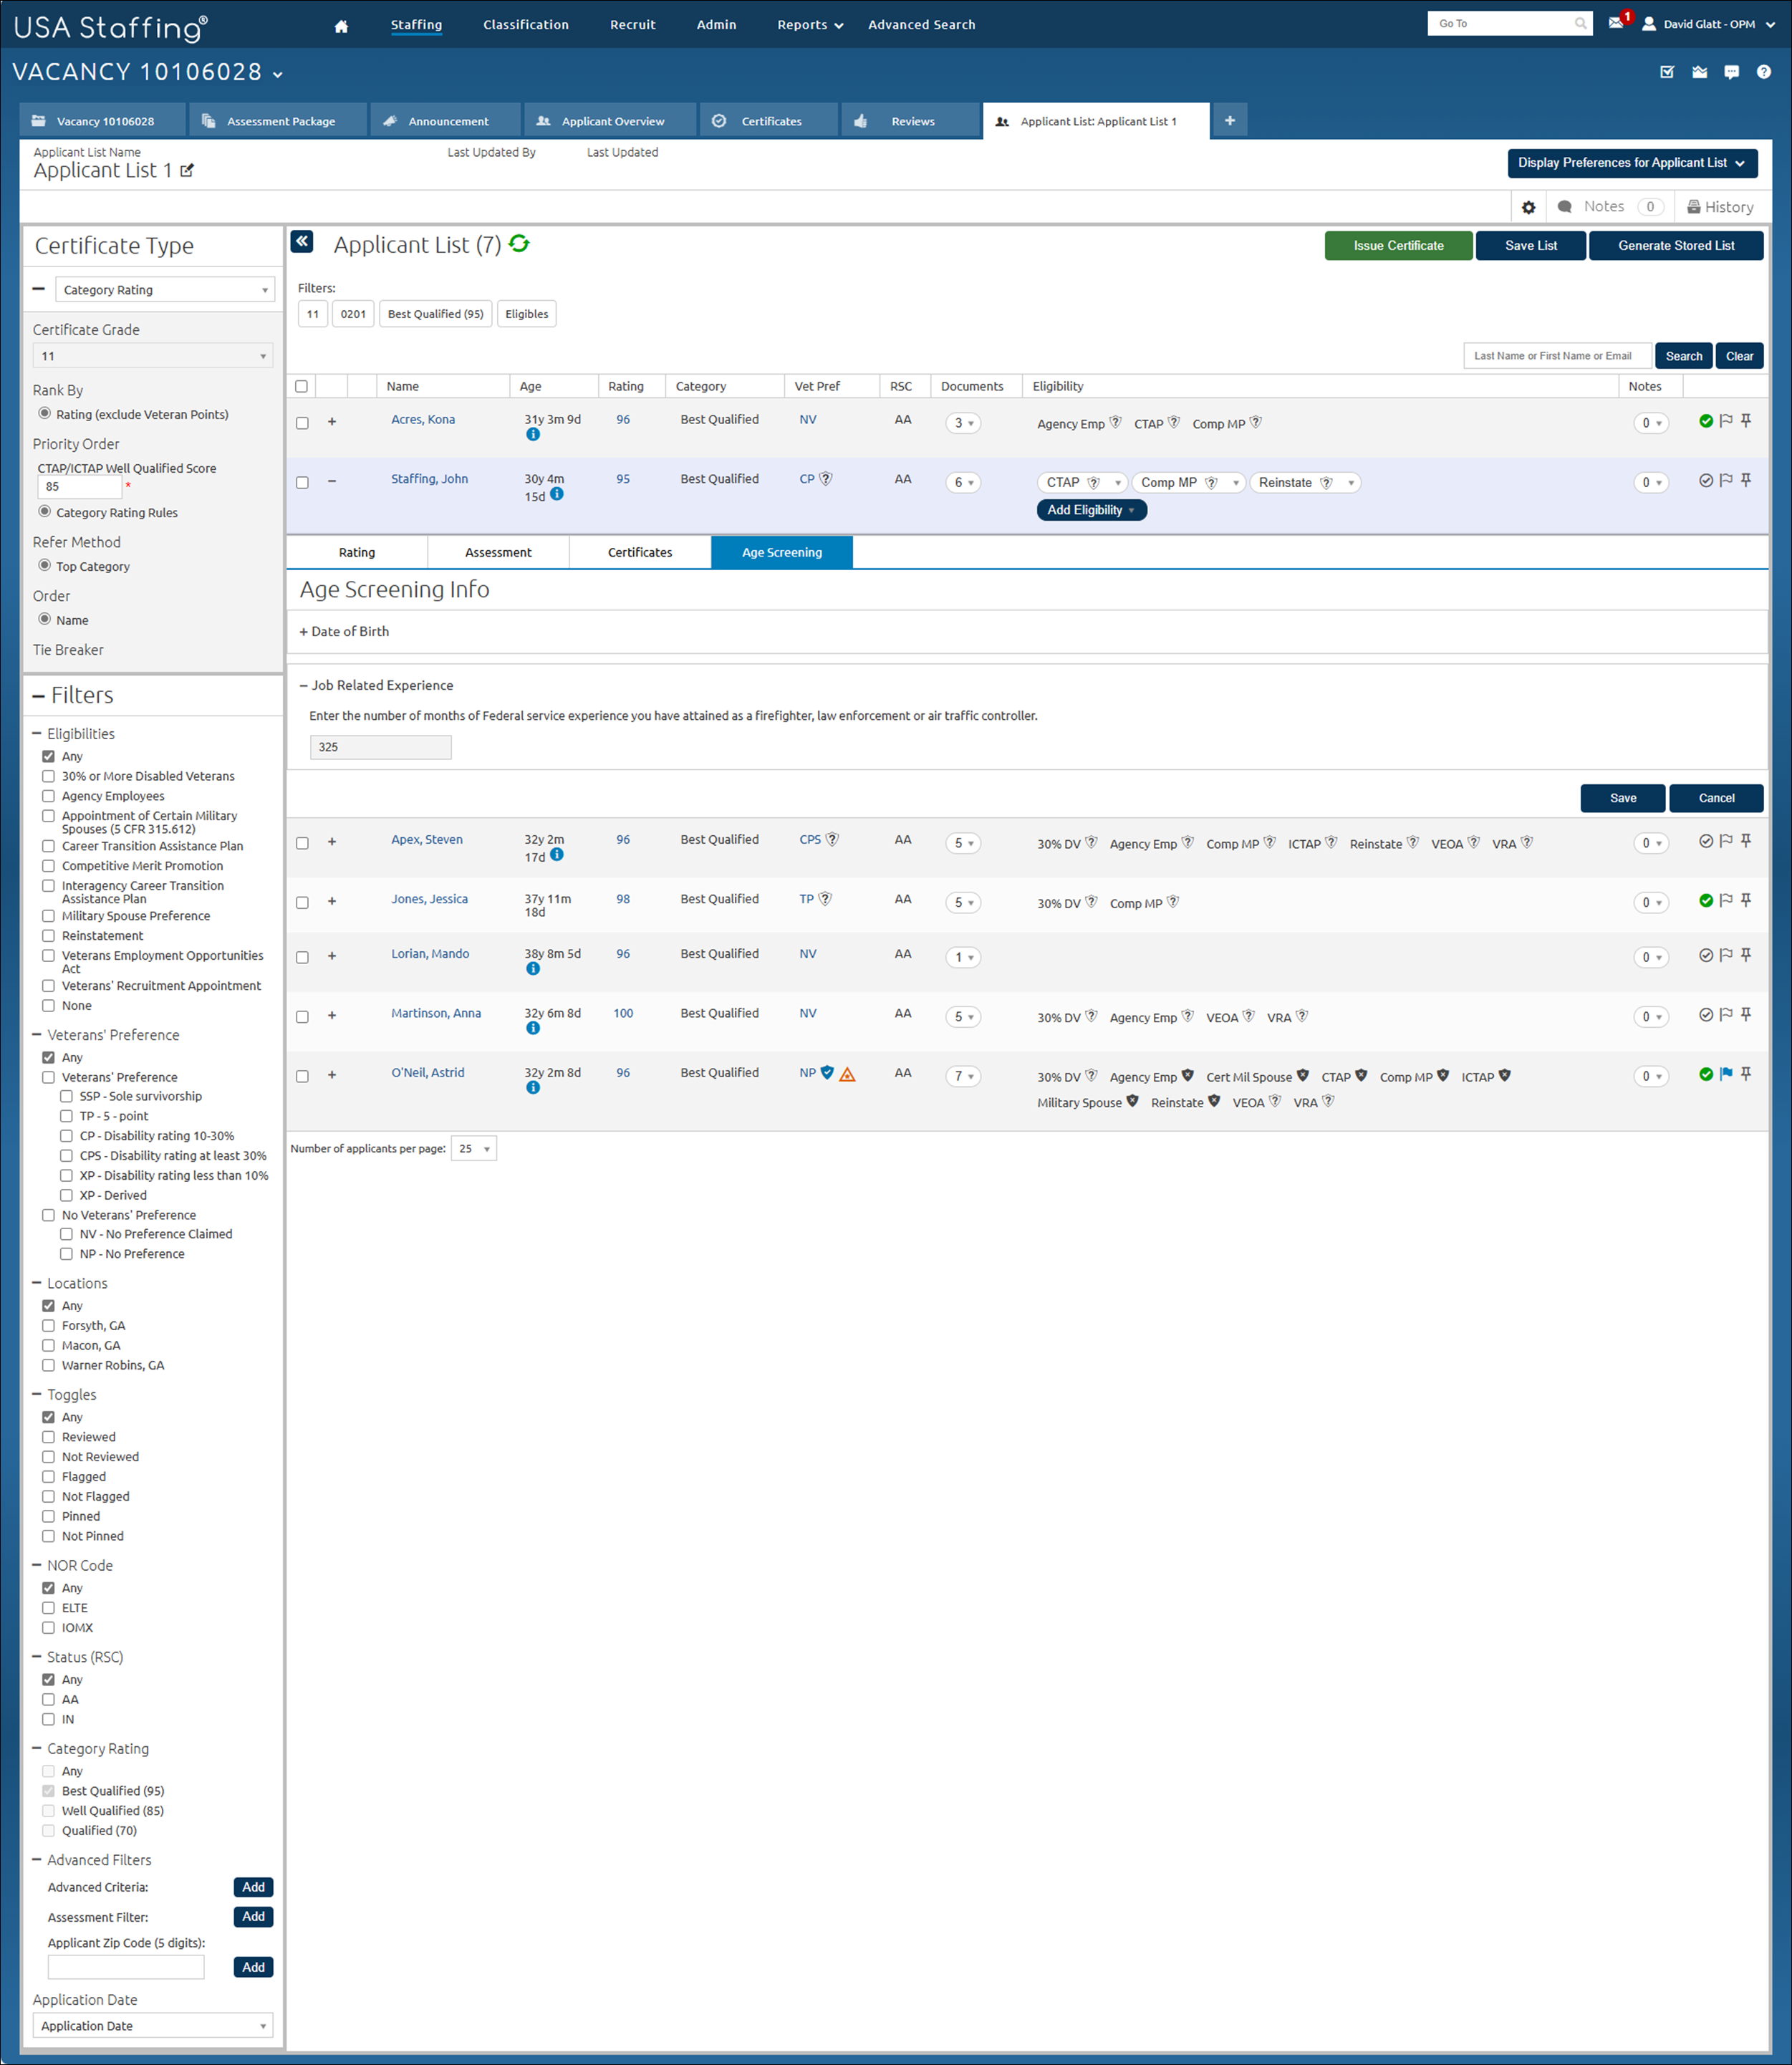Image resolution: width=1792 pixels, height=2065 pixels.
Task: Refresh the applicant list with green arrows
Action: pos(519,244)
